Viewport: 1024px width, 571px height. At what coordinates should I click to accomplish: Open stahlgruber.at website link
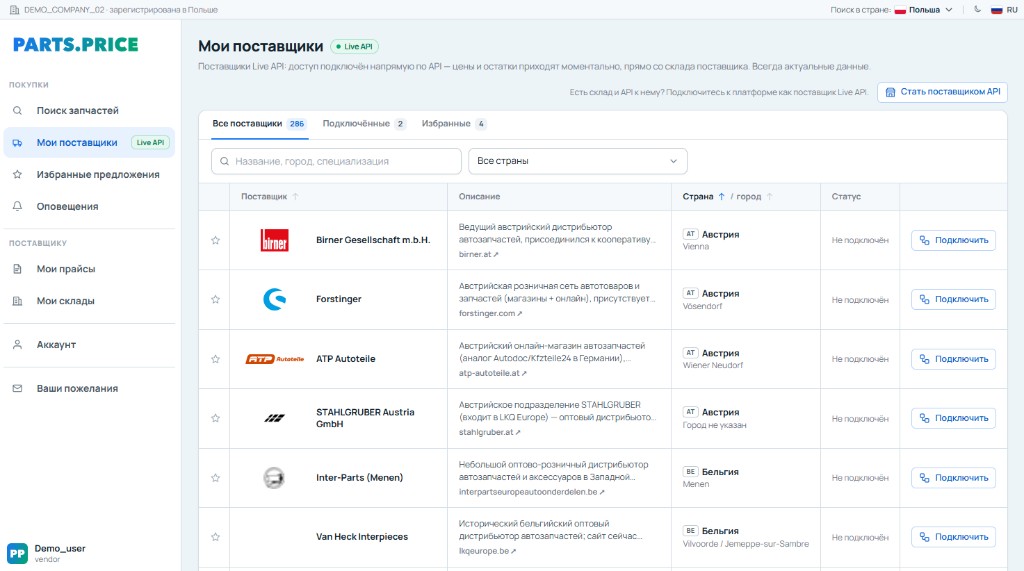tap(489, 432)
